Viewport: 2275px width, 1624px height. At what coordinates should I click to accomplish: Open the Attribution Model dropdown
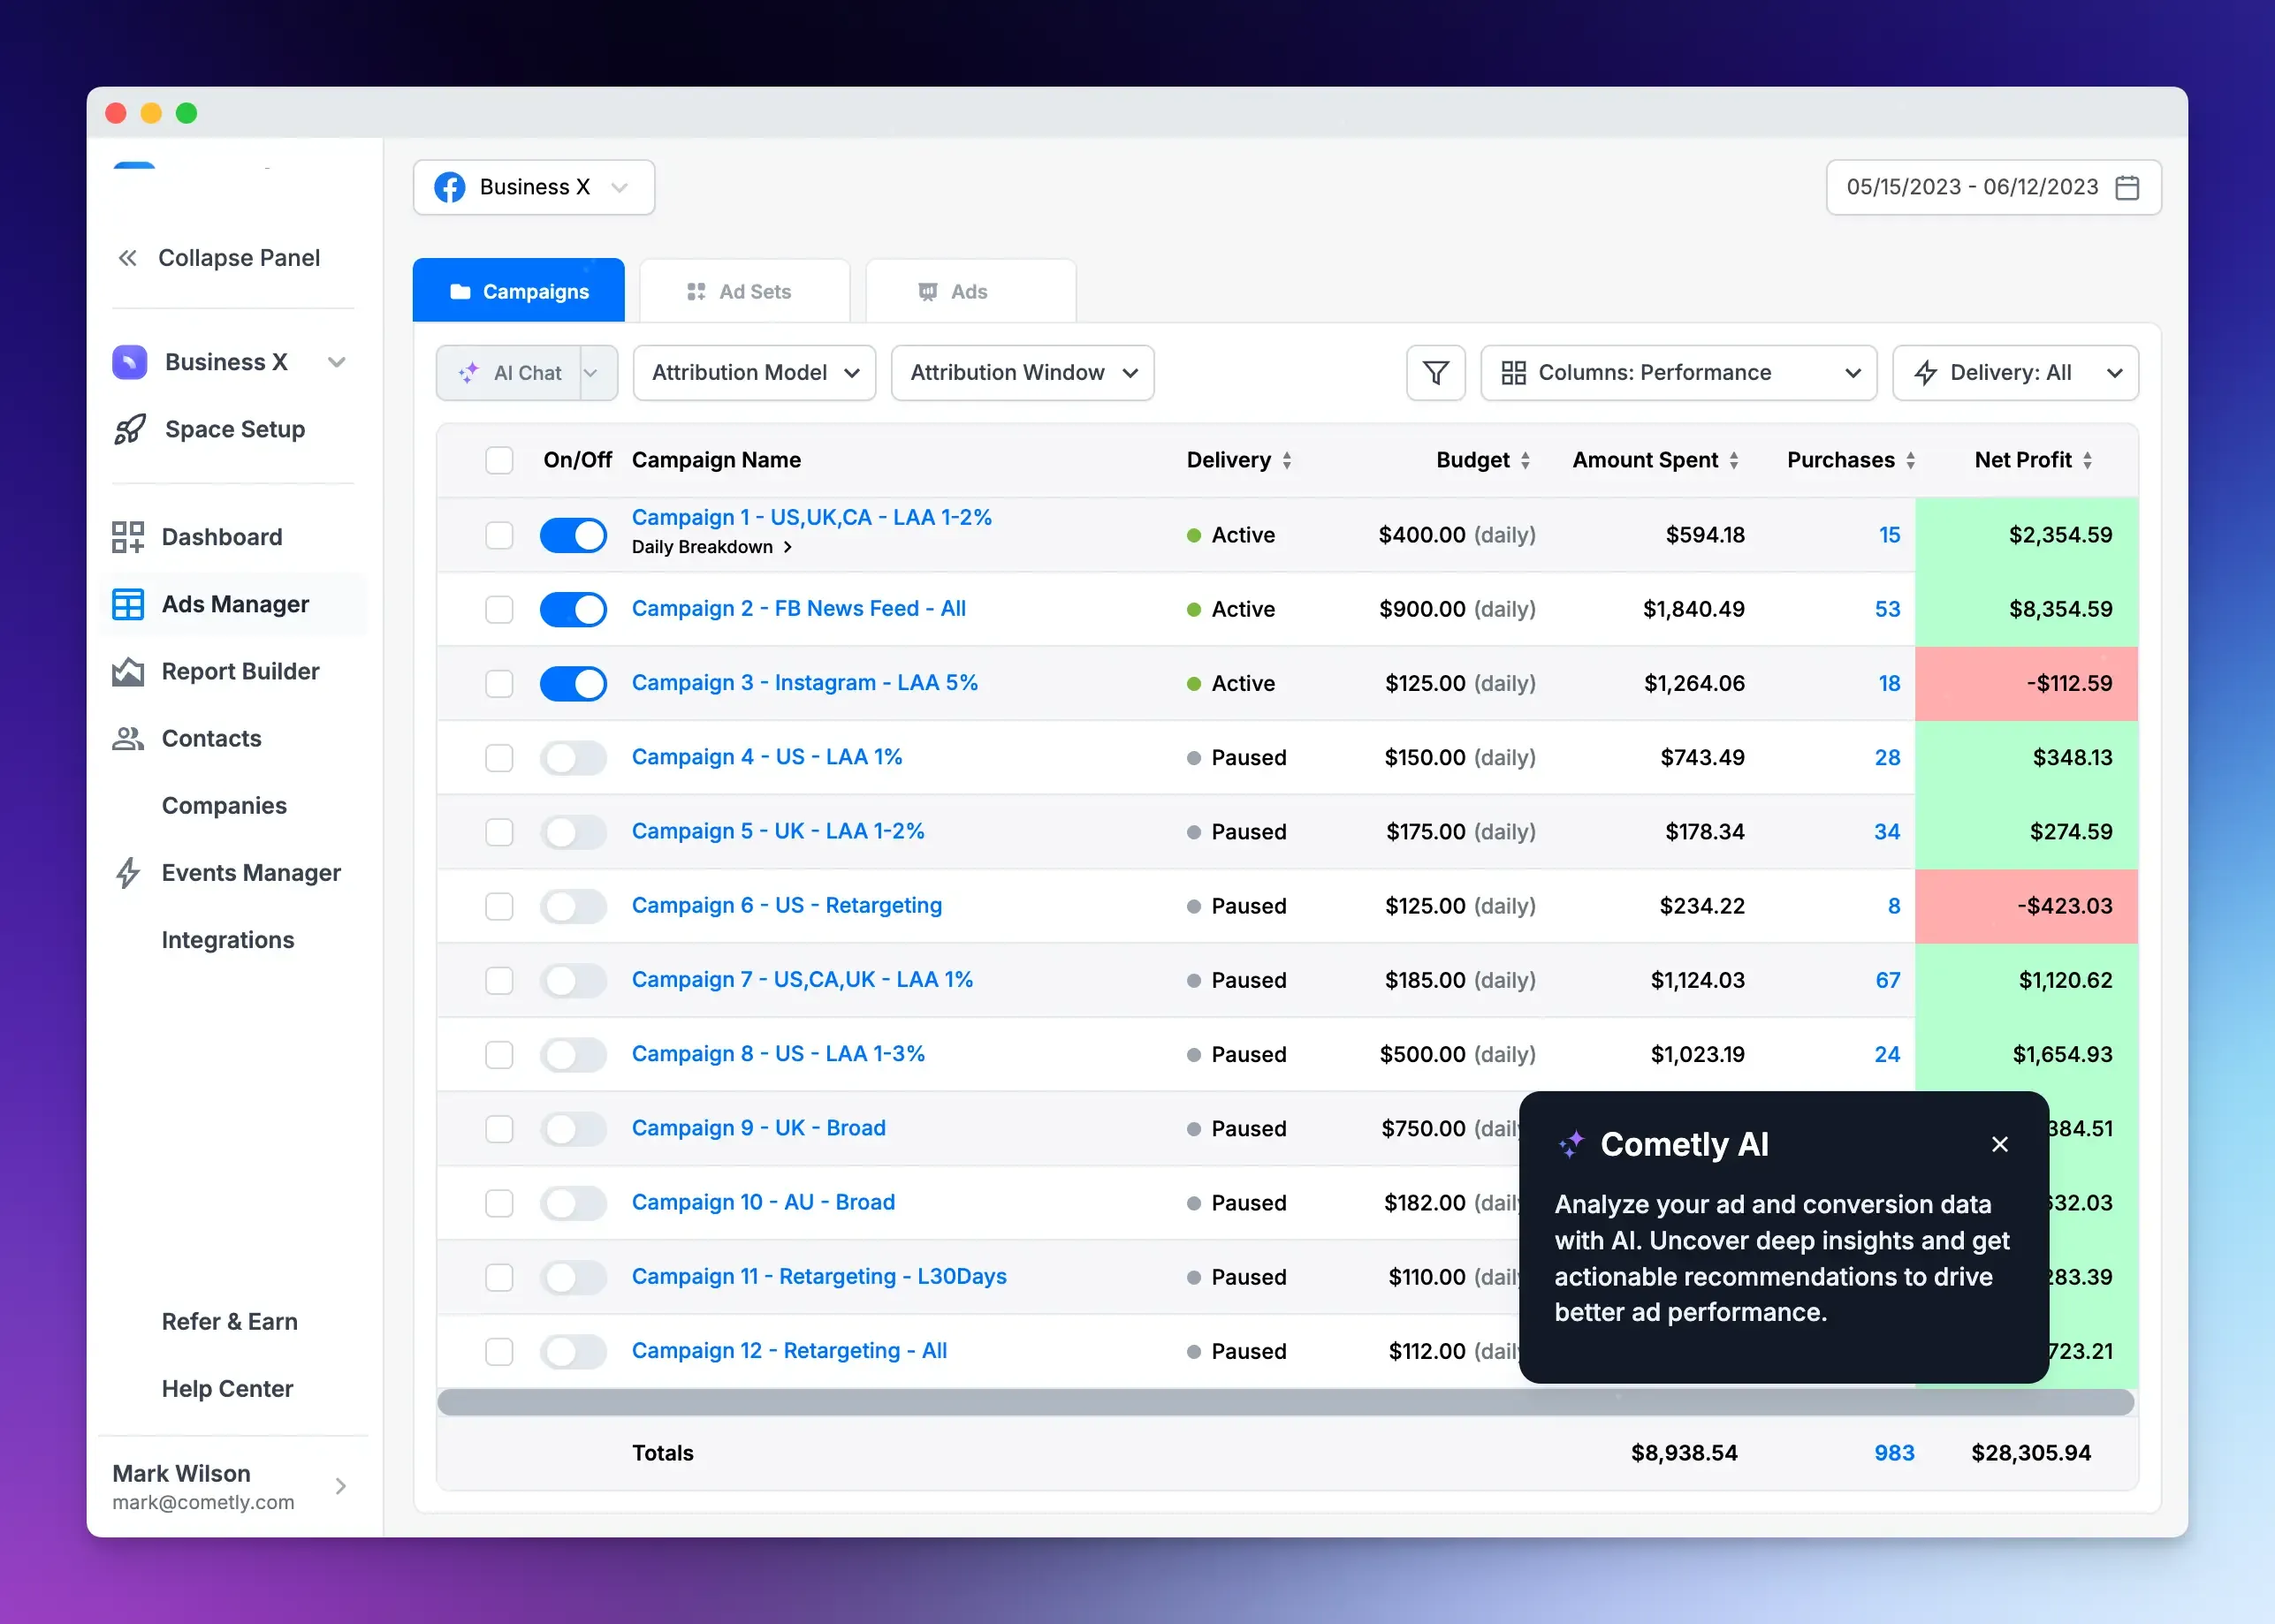pos(754,373)
